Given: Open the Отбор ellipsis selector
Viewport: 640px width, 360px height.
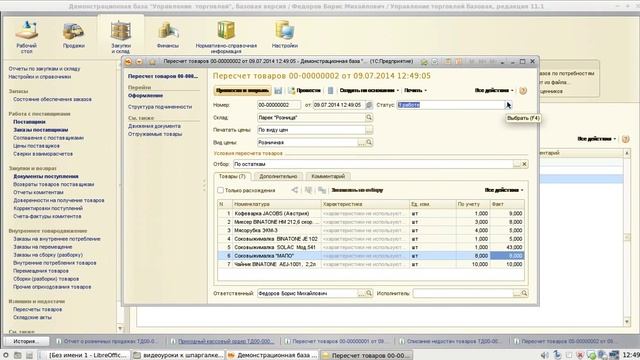Looking at the screenshot, I should (517, 164).
